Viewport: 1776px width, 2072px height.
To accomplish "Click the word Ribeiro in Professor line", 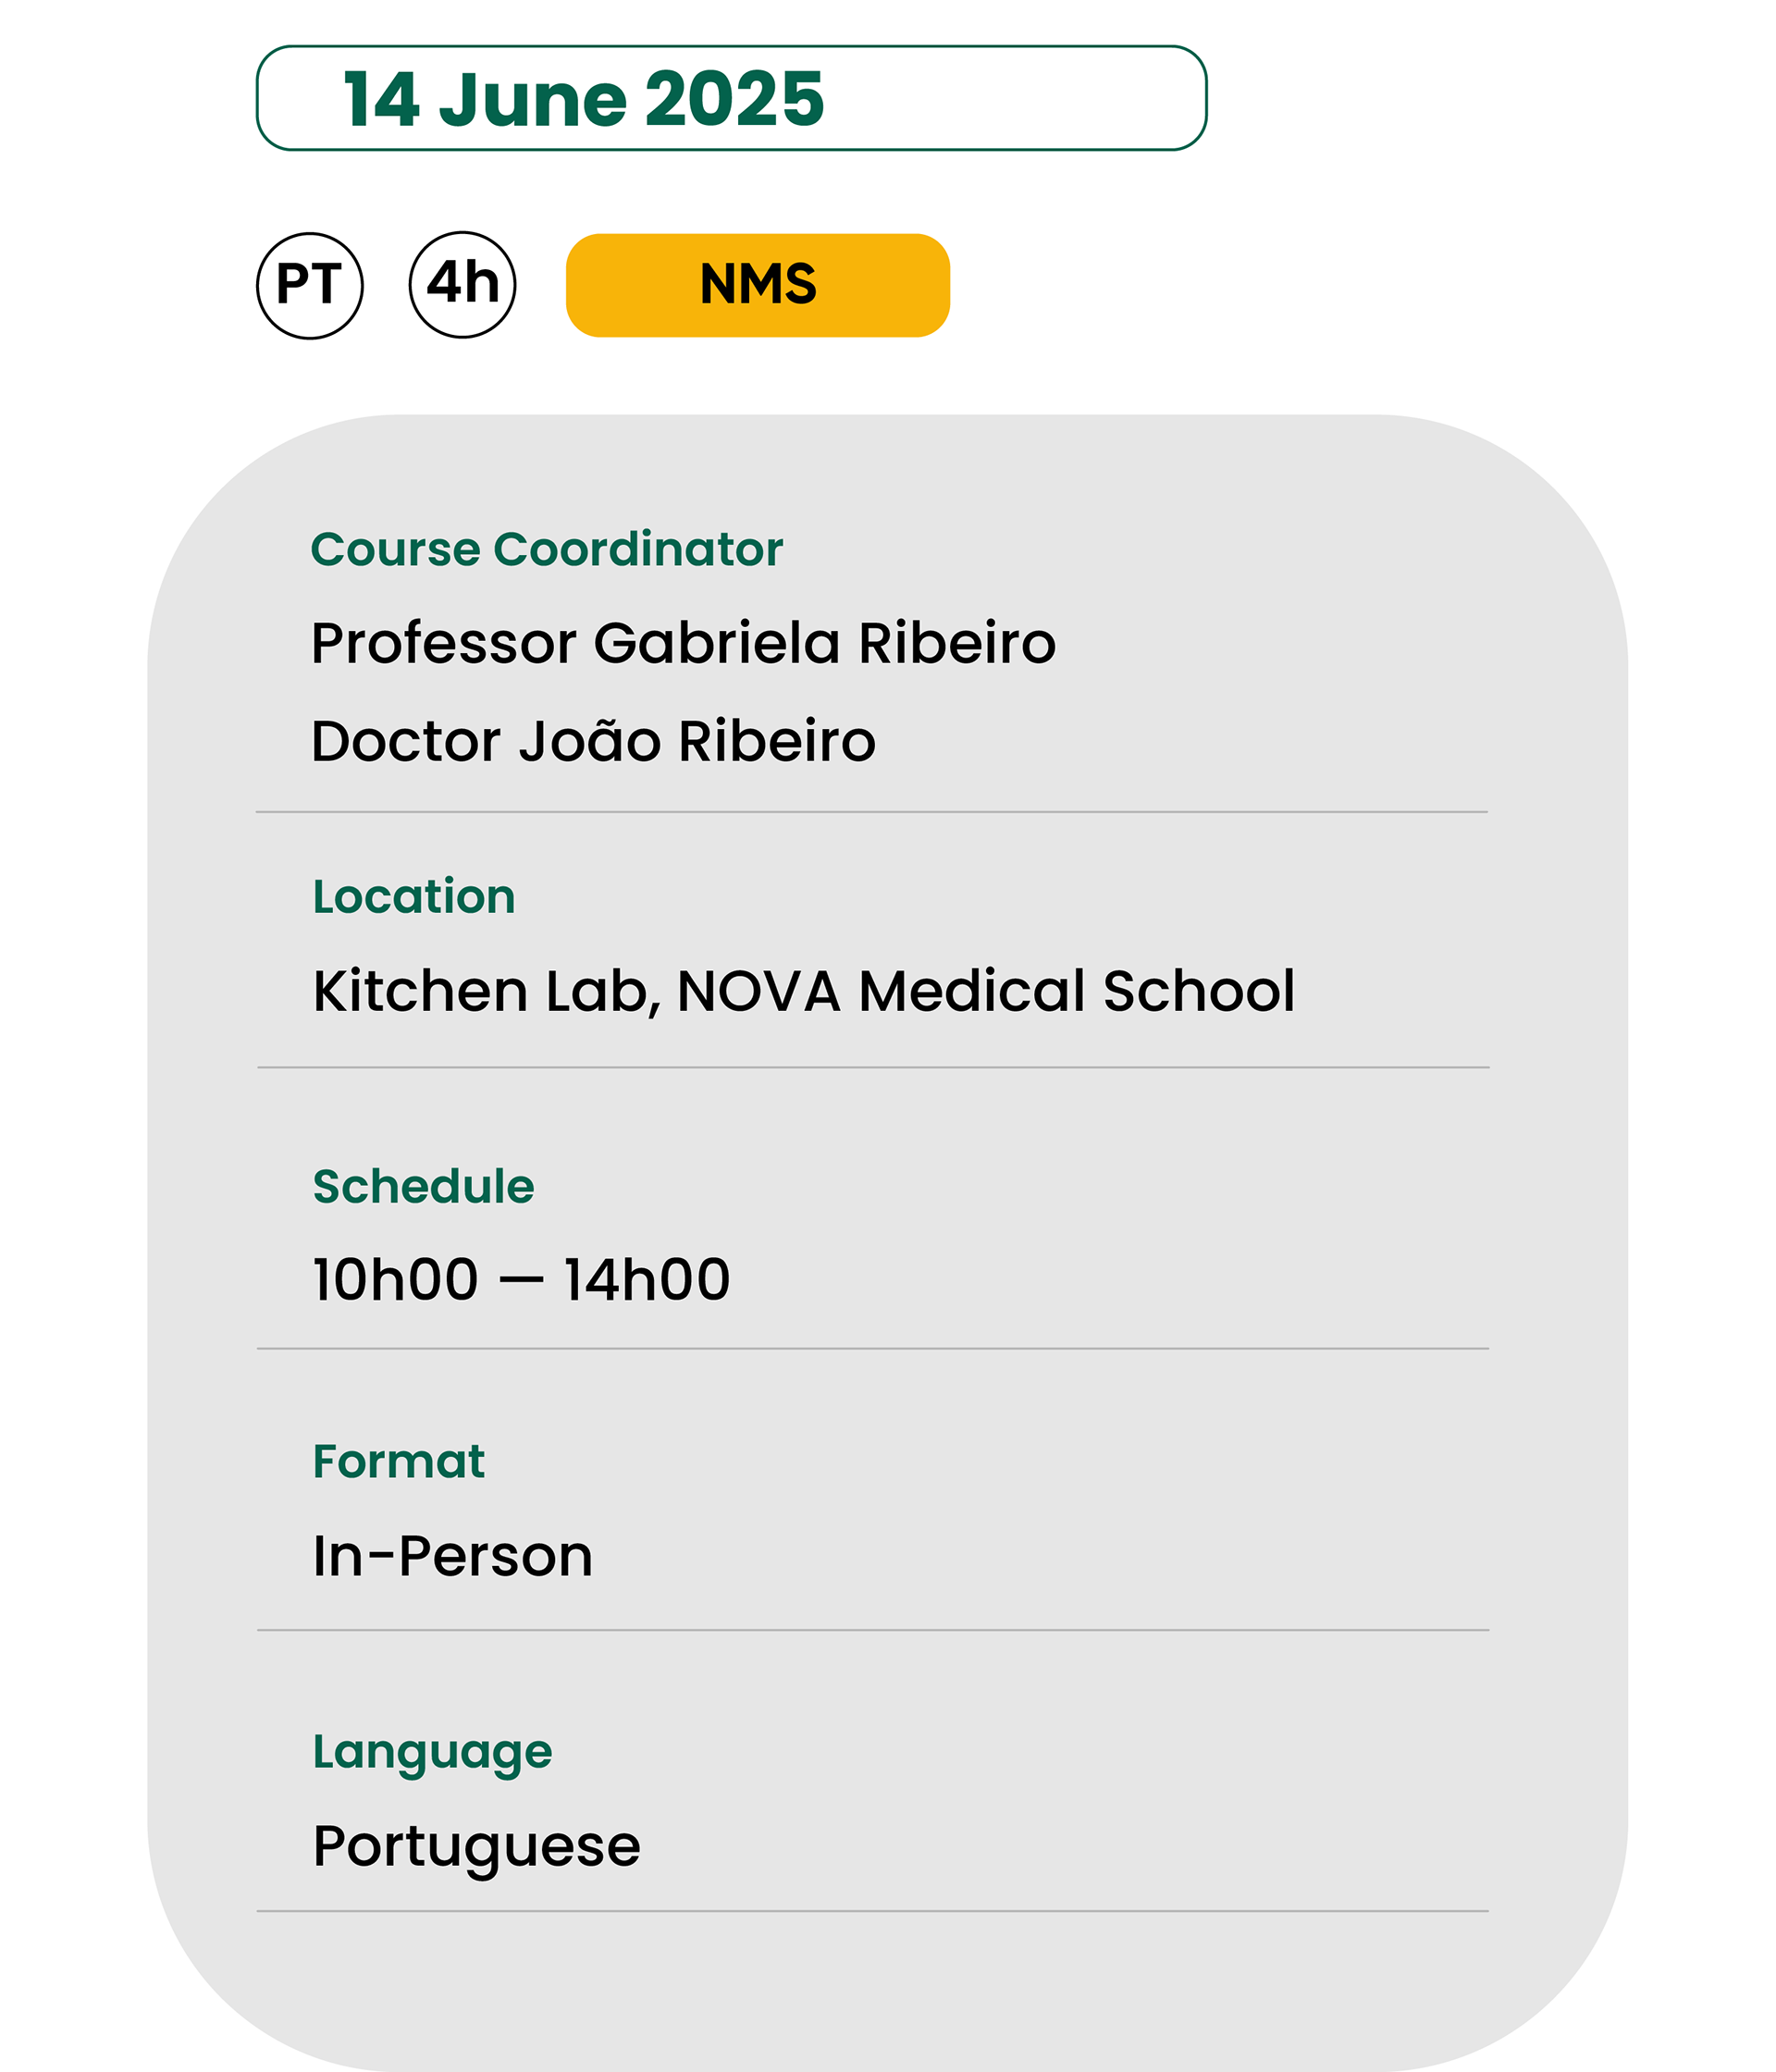I will 957,642.
